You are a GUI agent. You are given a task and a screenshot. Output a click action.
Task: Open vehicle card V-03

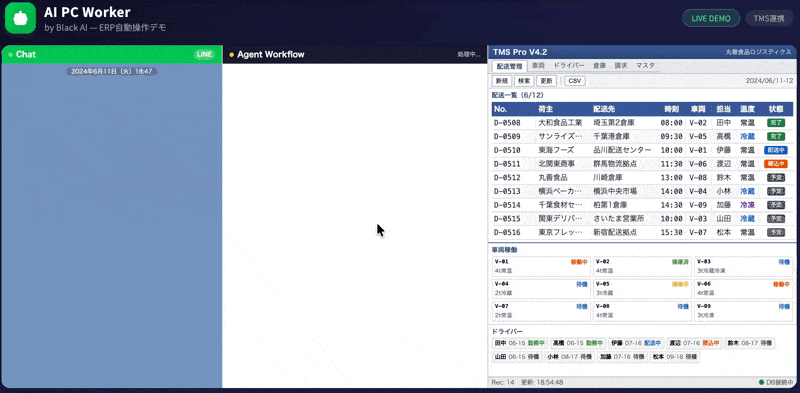(743, 266)
